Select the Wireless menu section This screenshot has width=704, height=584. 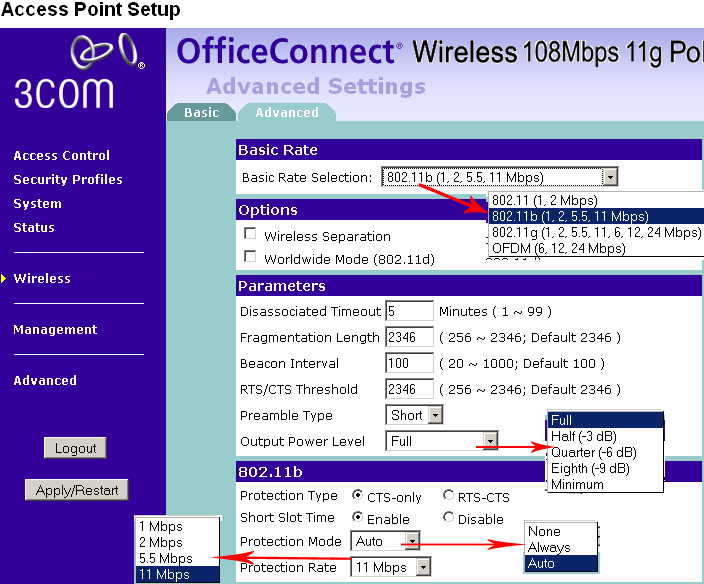tap(42, 278)
